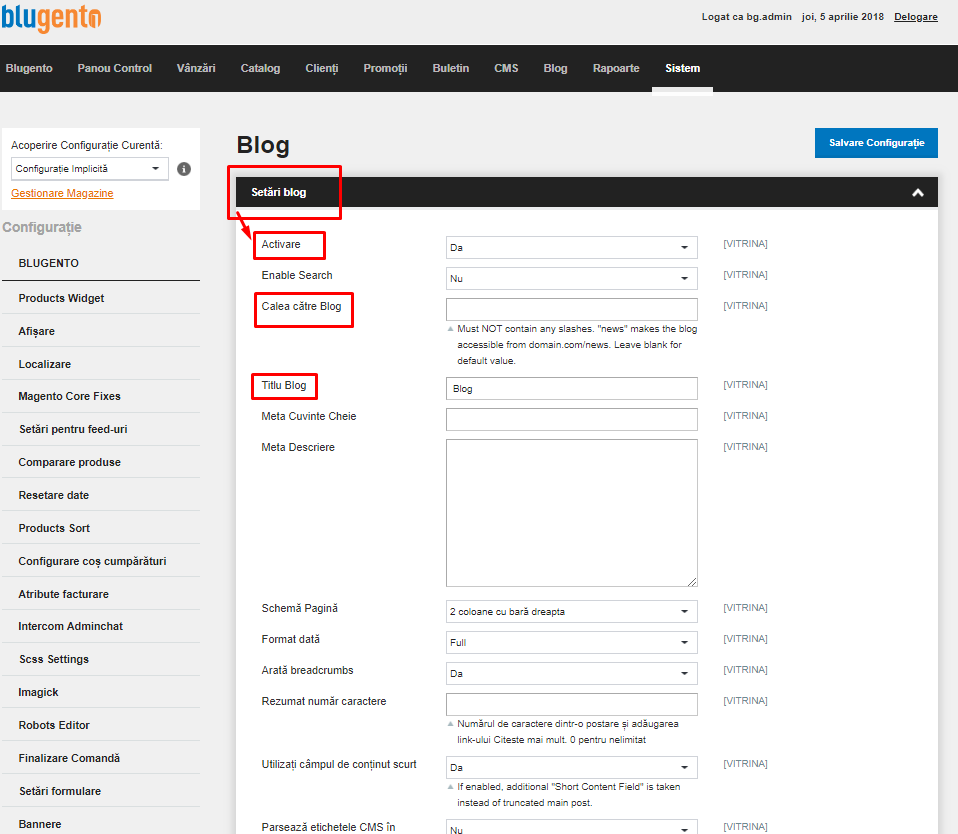Open the Panou Control menu
Image resolution: width=958 pixels, height=834 pixels.
pos(115,68)
